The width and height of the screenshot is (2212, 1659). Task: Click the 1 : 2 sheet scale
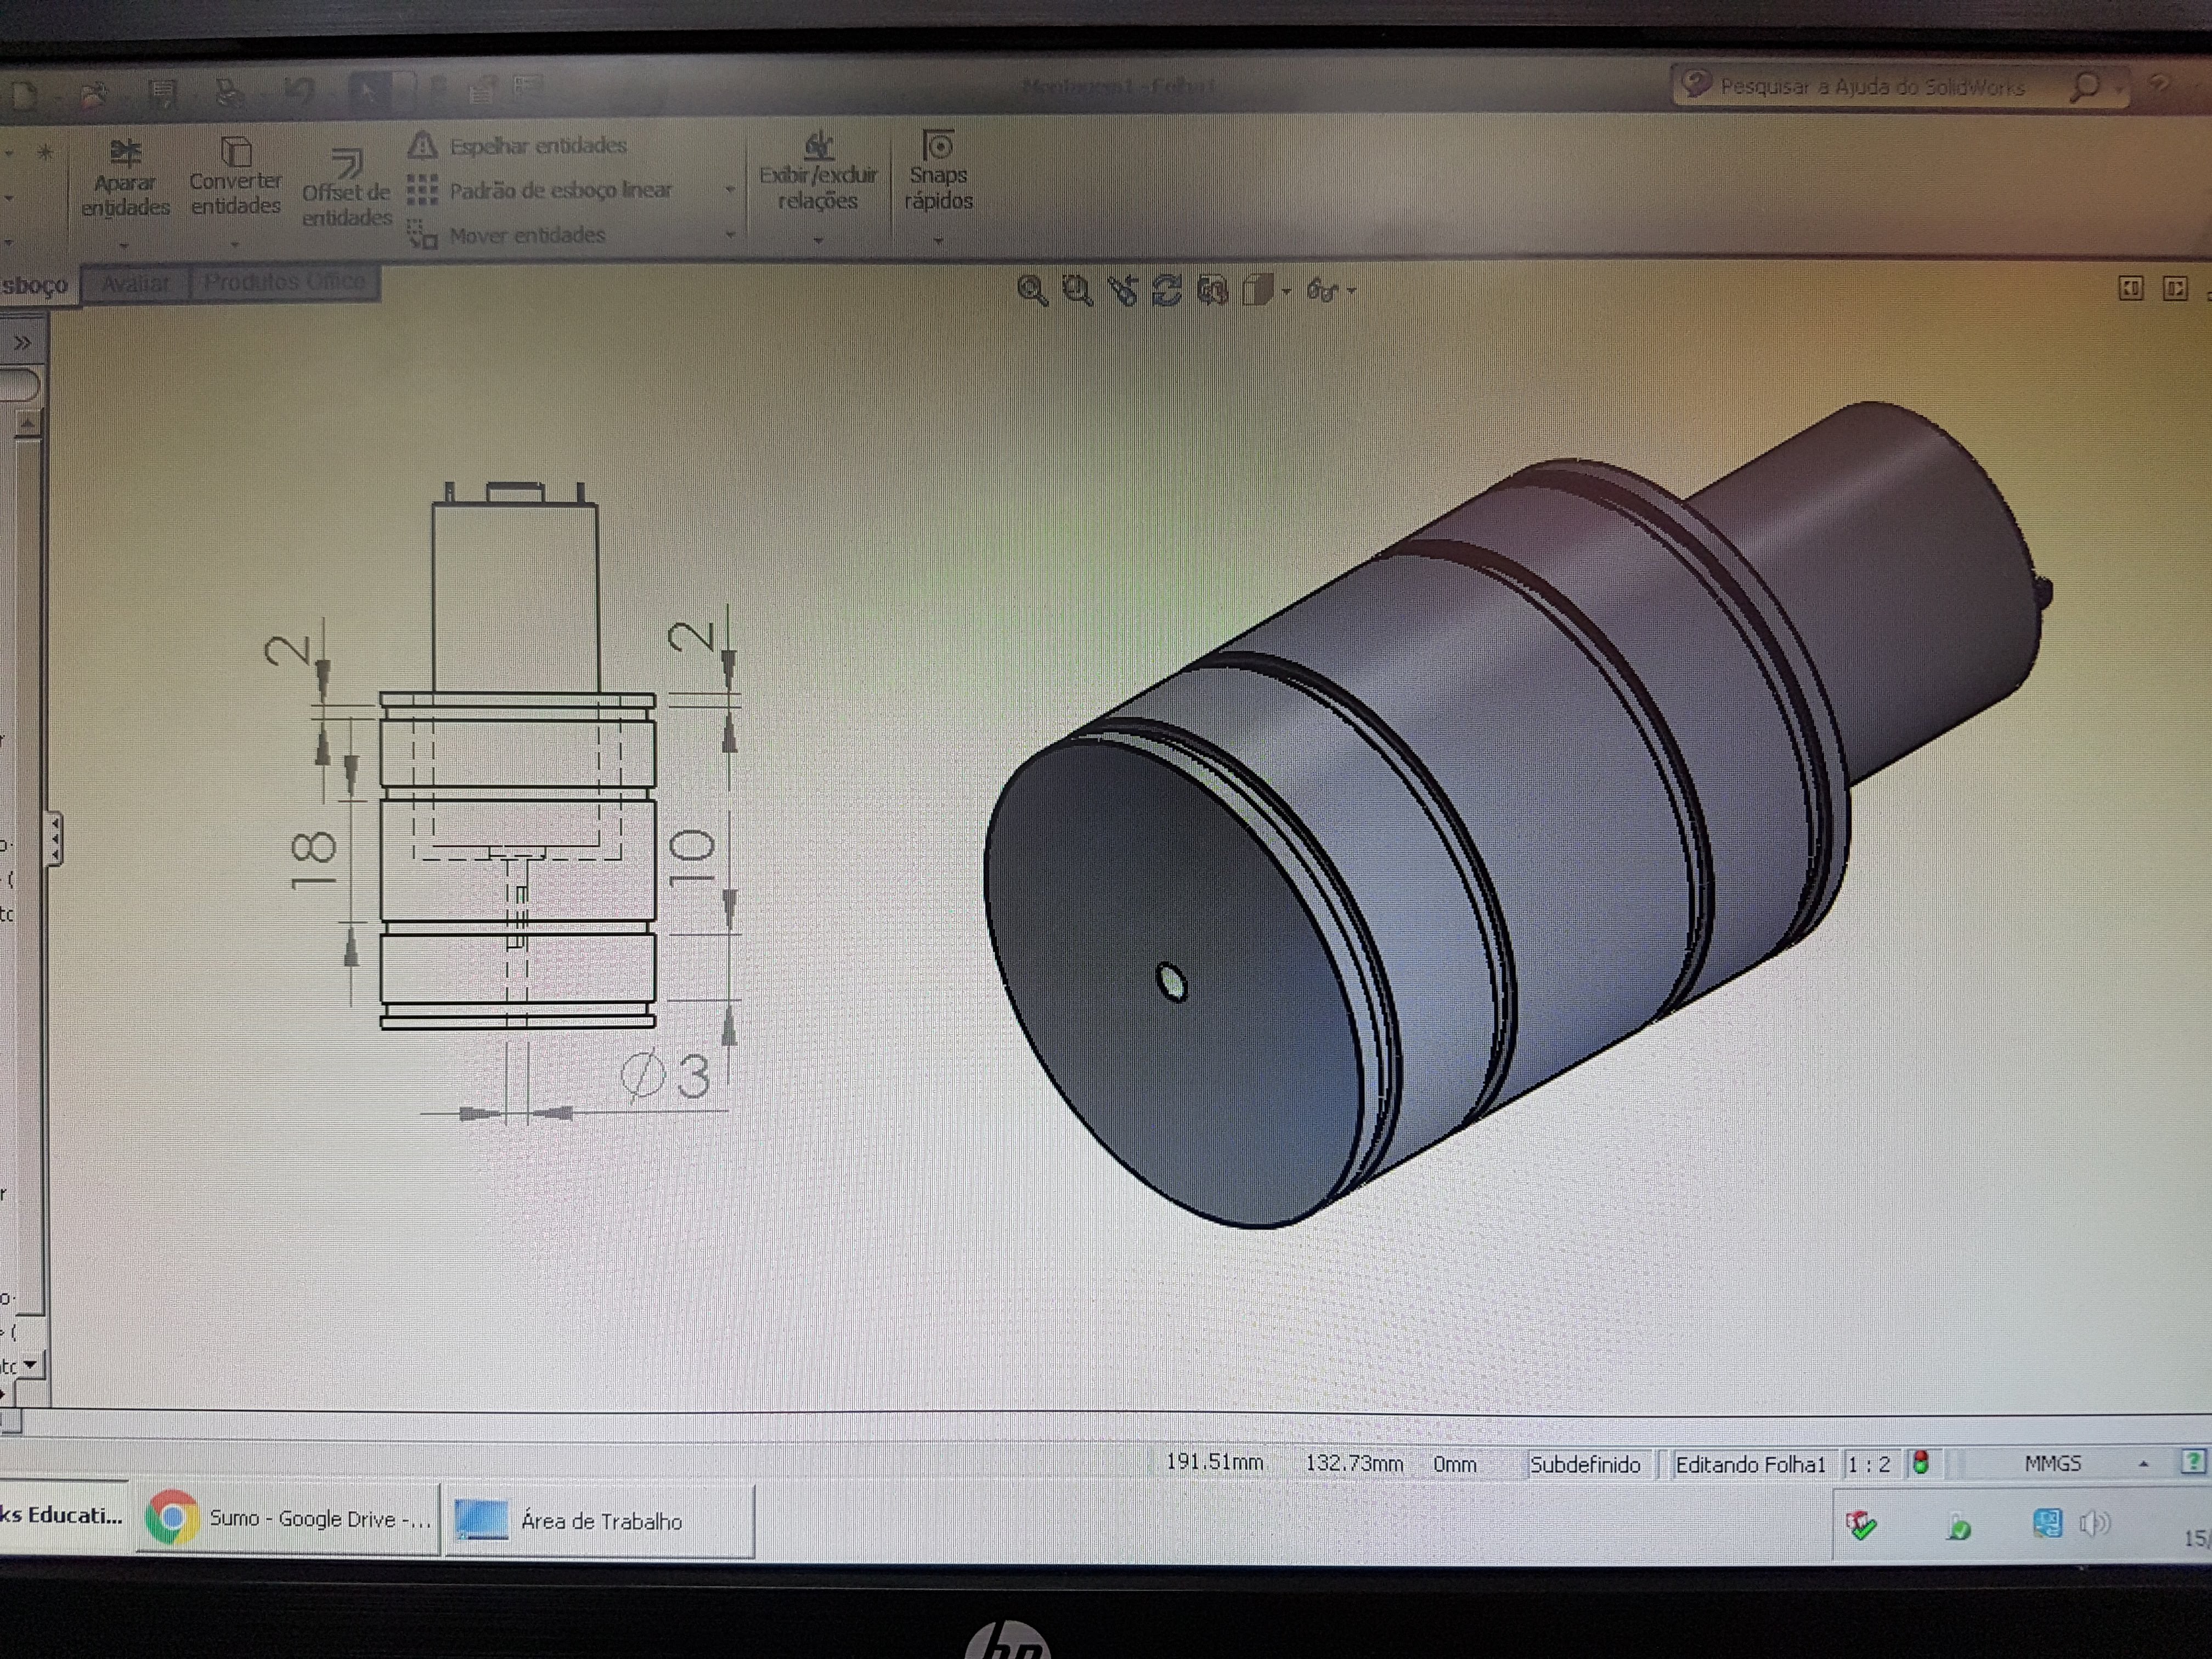[x=1868, y=1465]
